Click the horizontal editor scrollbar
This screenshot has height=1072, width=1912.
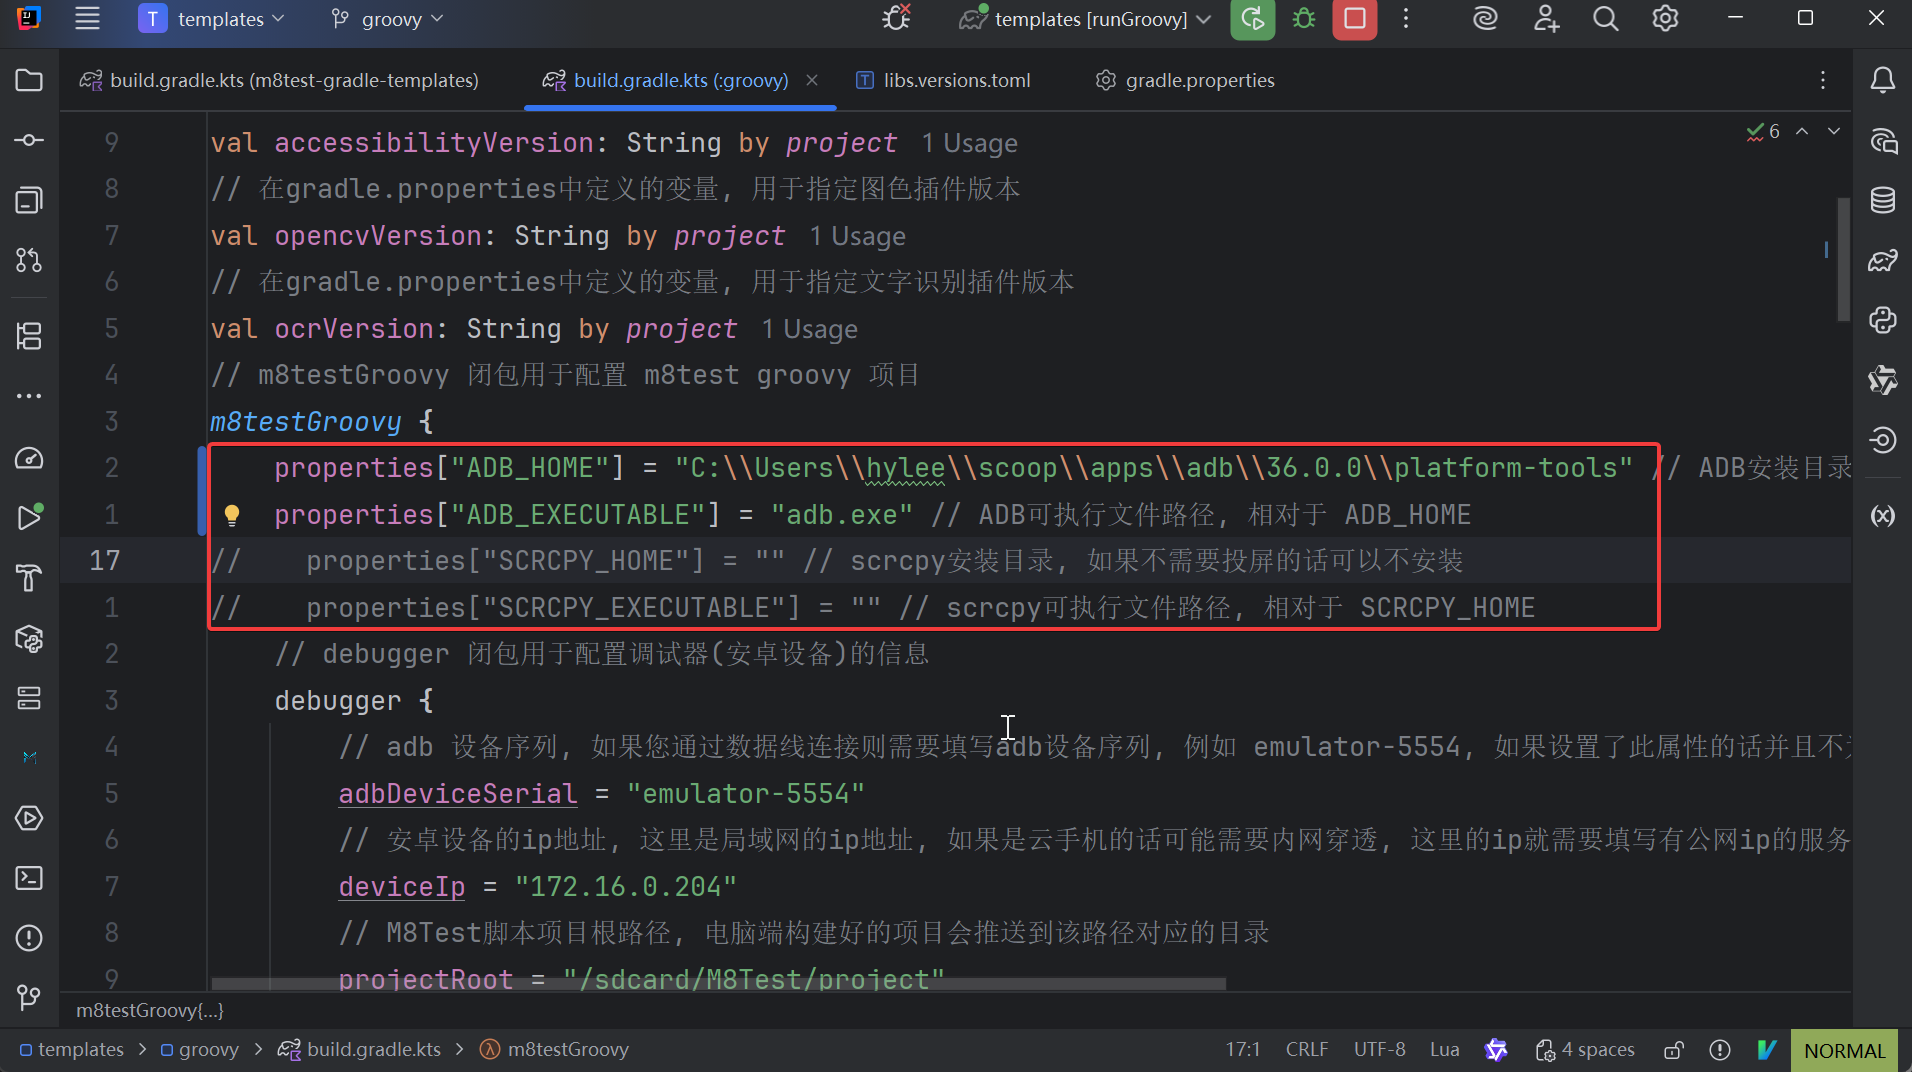point(718,984)
